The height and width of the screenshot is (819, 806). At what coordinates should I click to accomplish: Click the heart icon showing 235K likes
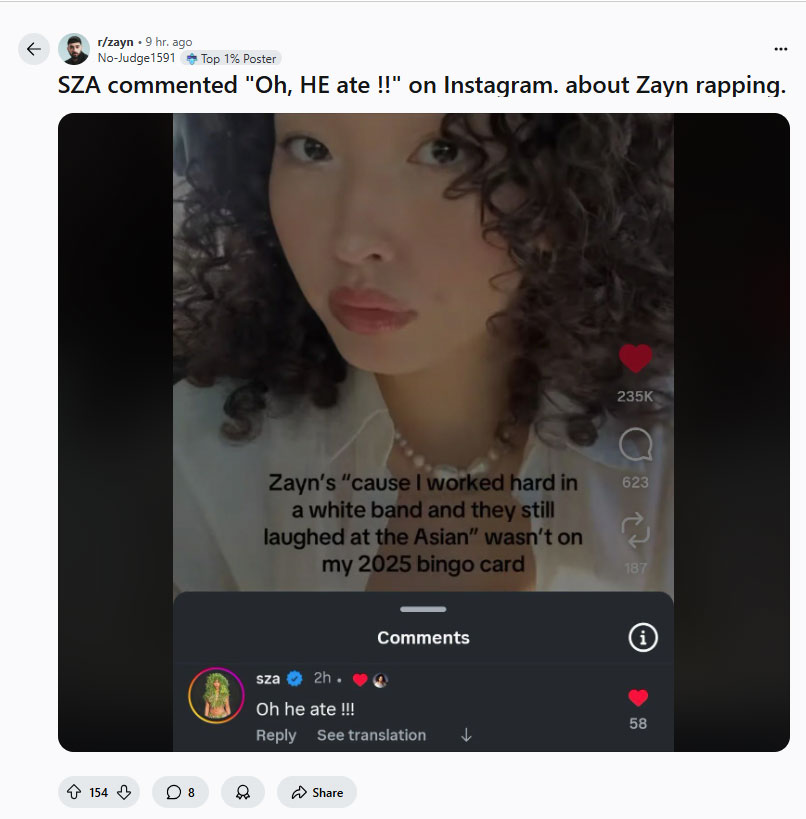point(635,358)
